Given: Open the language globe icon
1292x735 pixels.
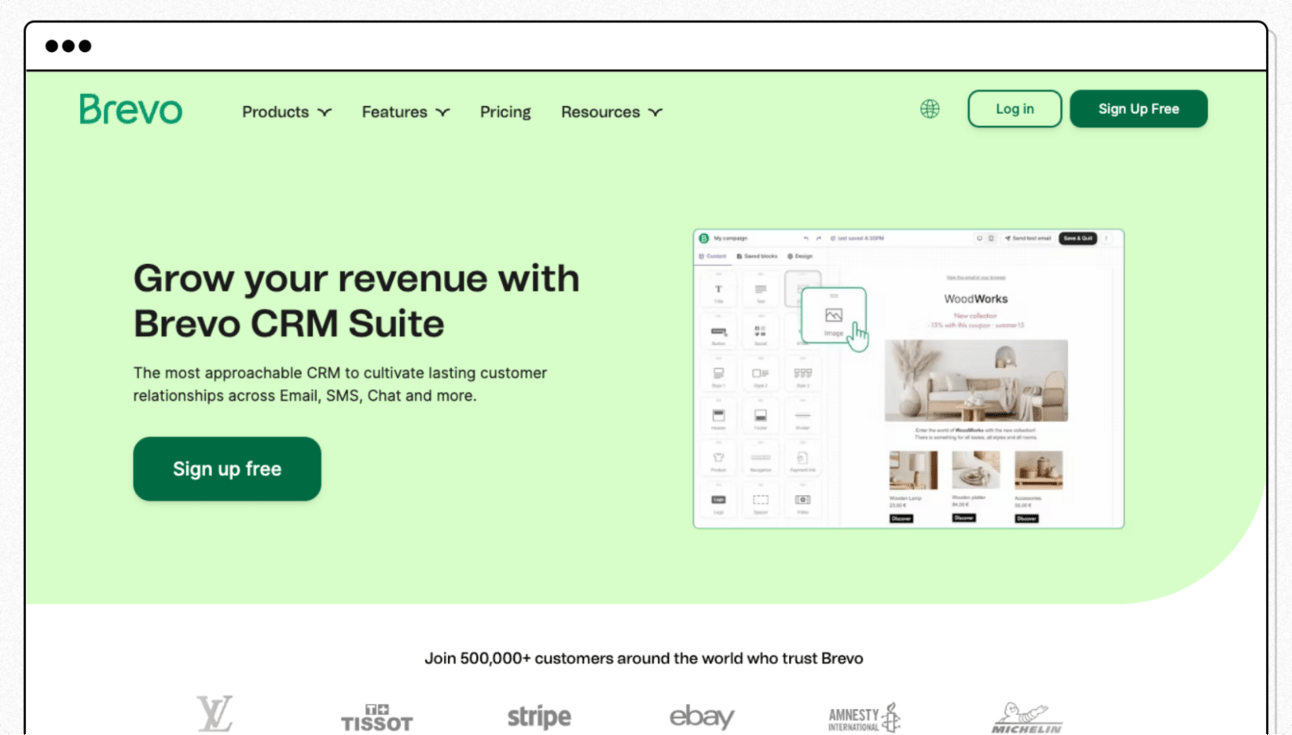Looking at the screenshot, I should click(929, 109).
